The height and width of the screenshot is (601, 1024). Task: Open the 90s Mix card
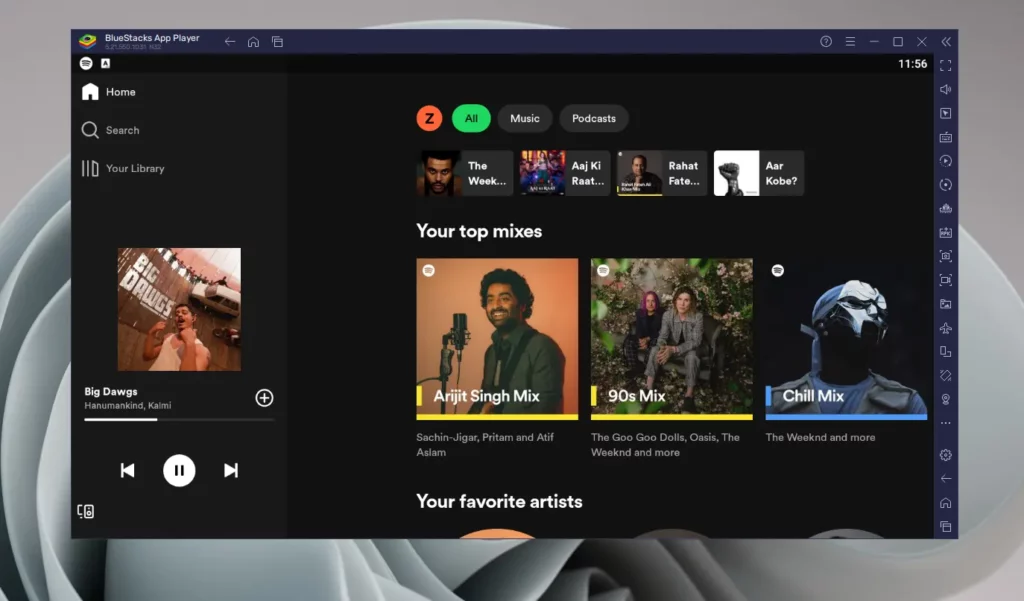tap(671, 338)
